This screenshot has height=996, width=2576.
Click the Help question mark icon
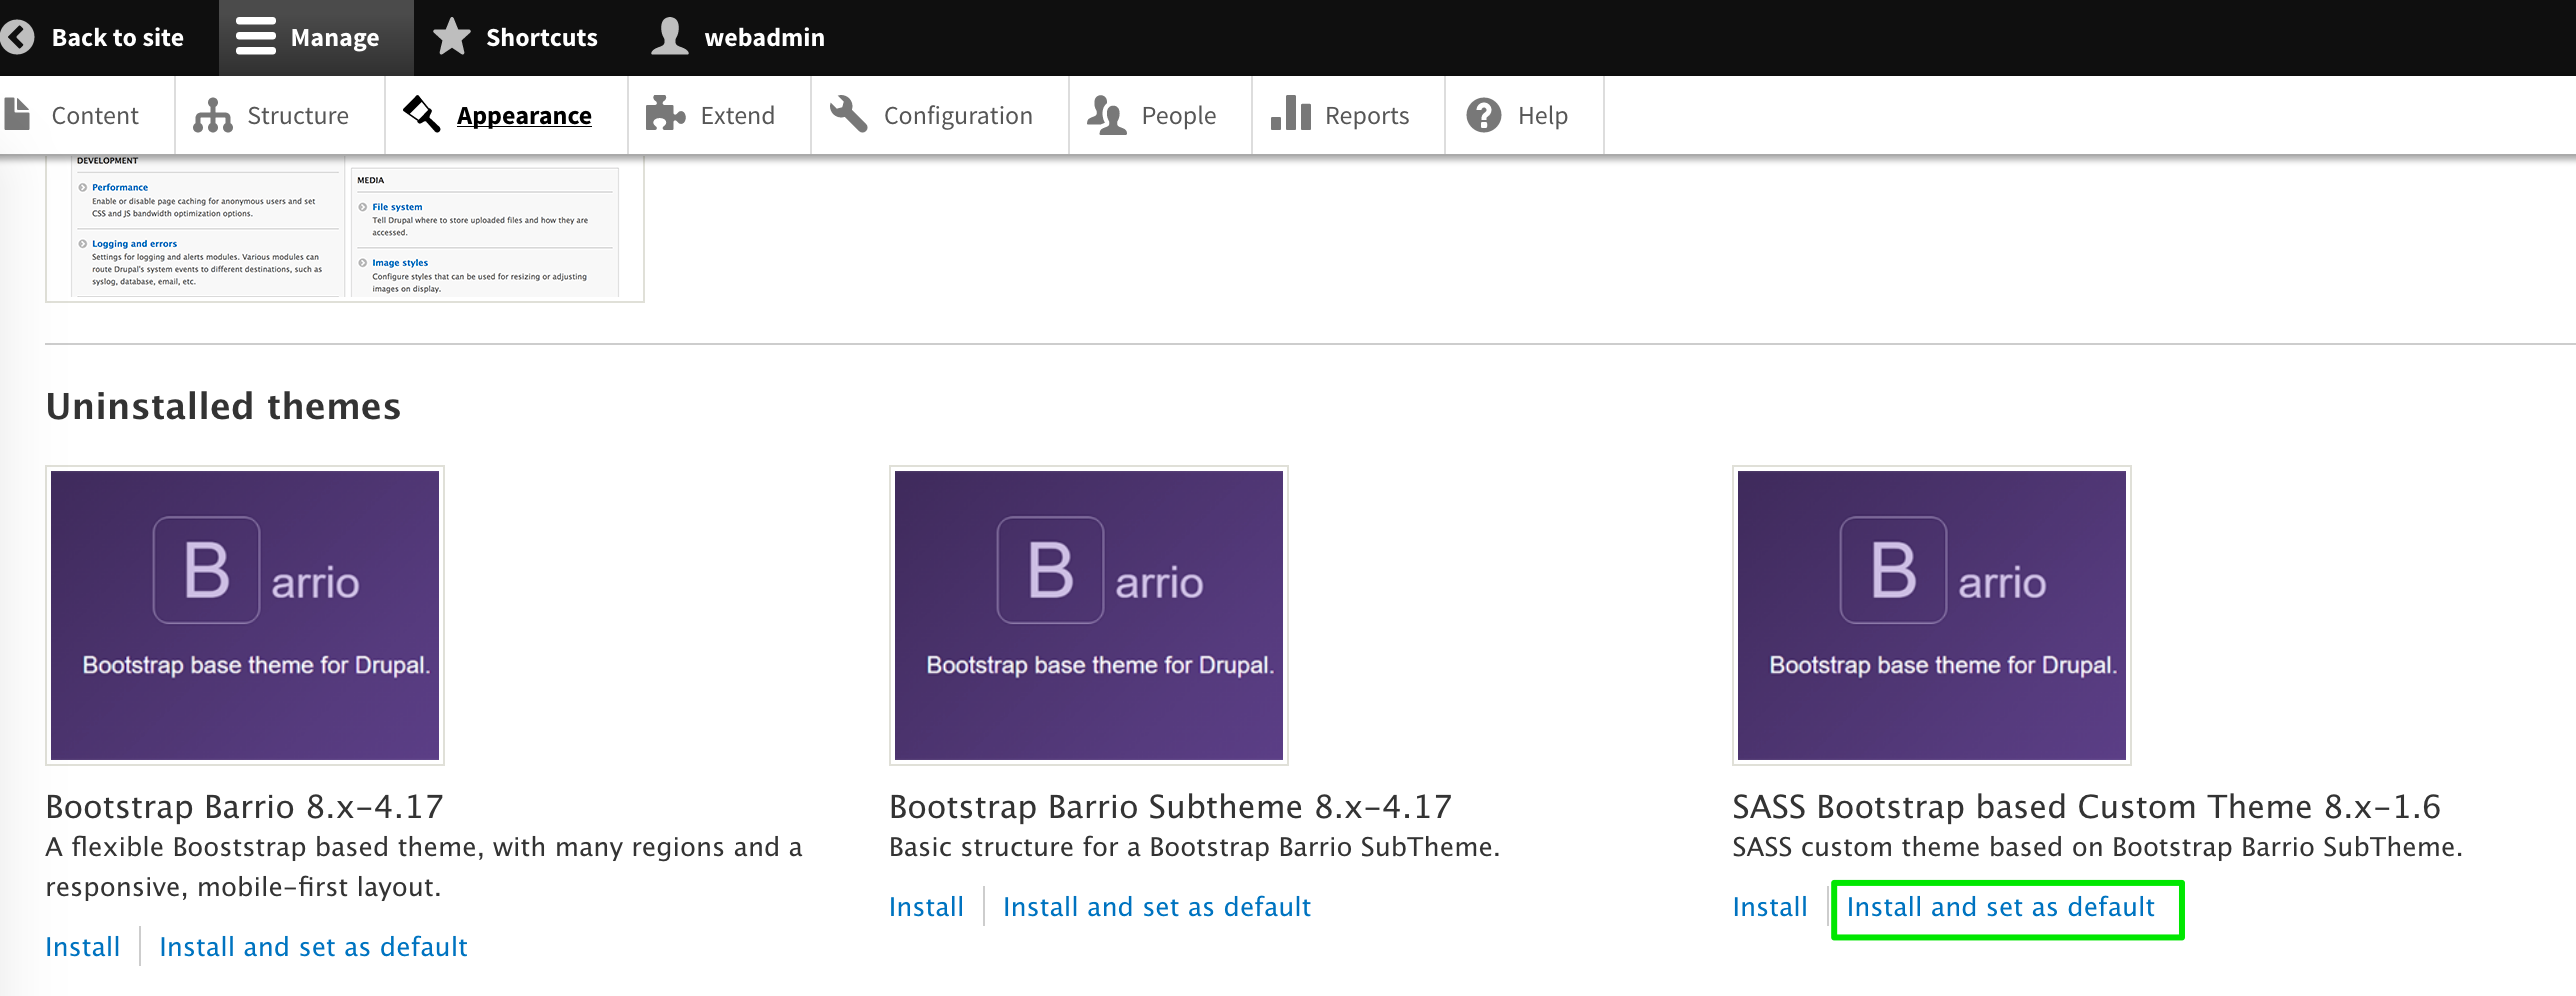(x=1483, y=116)
